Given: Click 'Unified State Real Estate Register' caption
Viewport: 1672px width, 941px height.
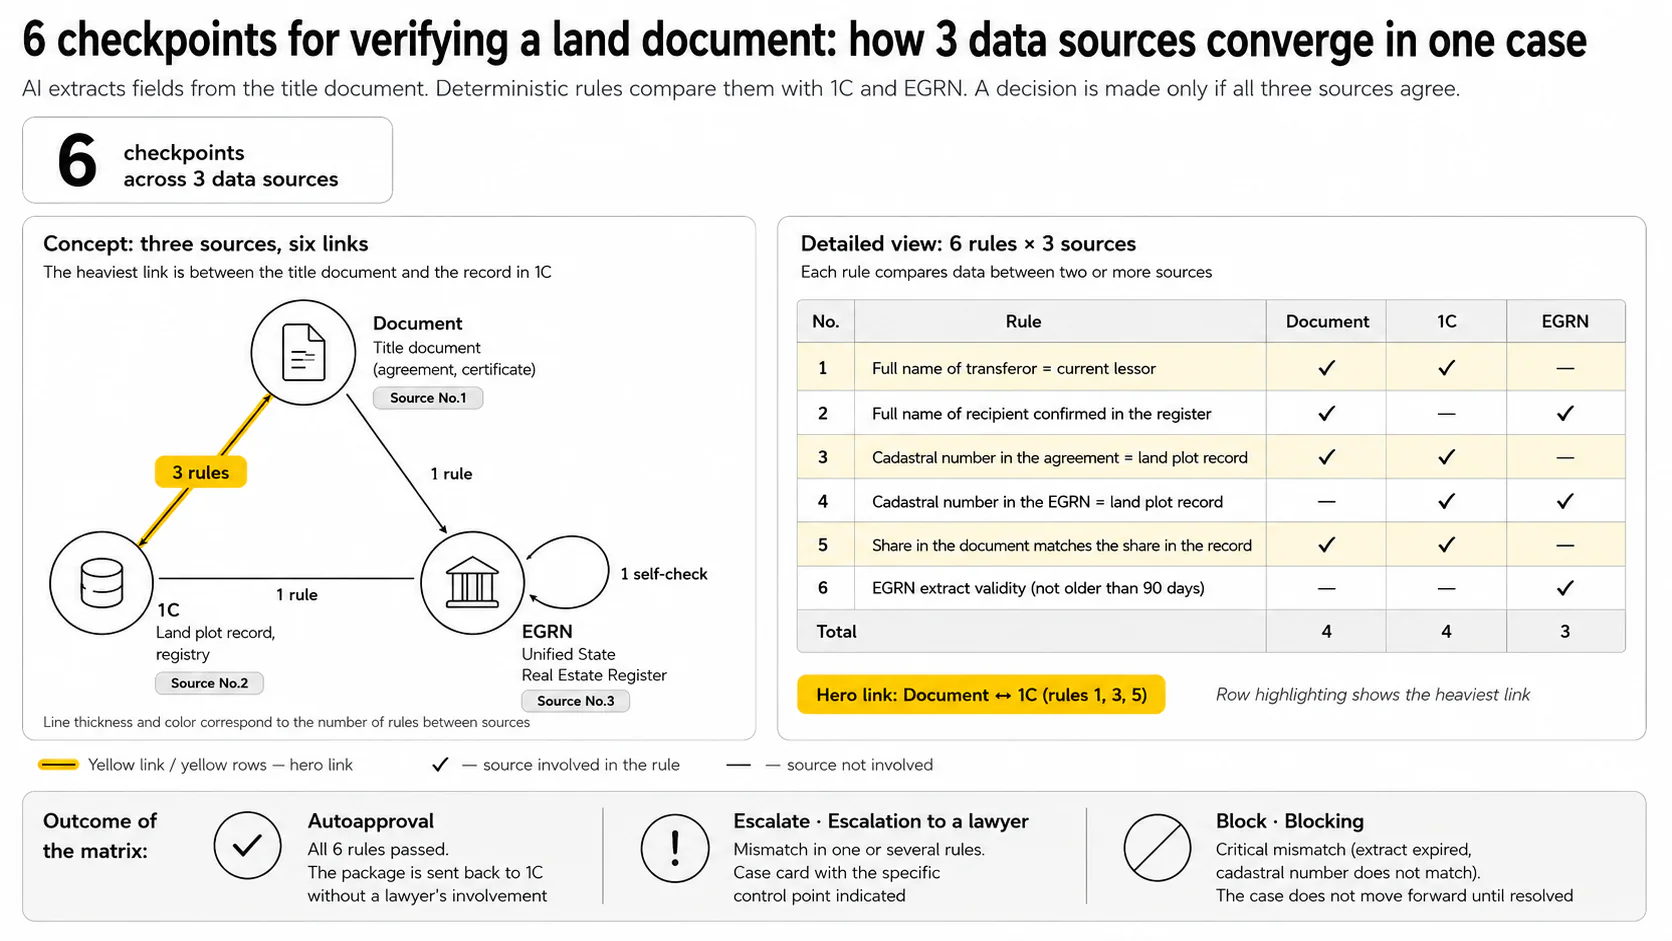Looking at the screenshot, I should [594, 665].
